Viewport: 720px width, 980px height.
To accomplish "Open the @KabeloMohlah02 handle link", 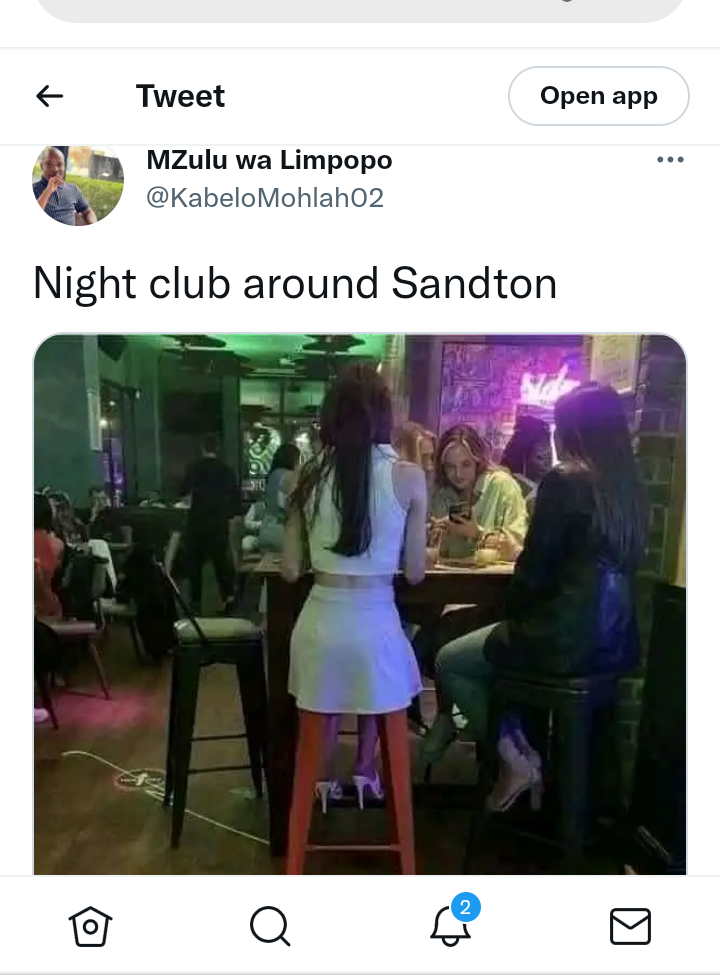I will coord(265,198).
